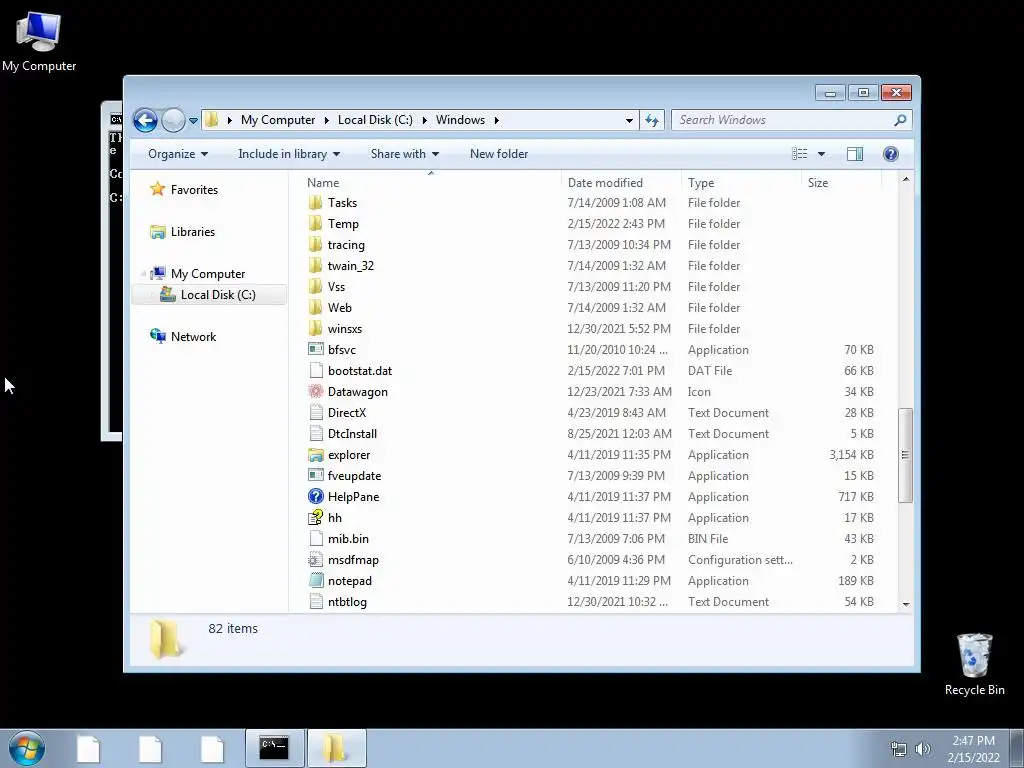This screenshot has height=768, width=1024.
Task: Sort by the Date modified column header
Action: click(620, 183)
